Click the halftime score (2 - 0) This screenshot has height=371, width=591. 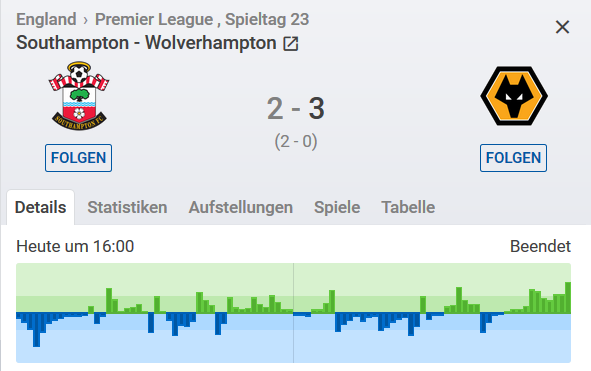click(296, 141)
